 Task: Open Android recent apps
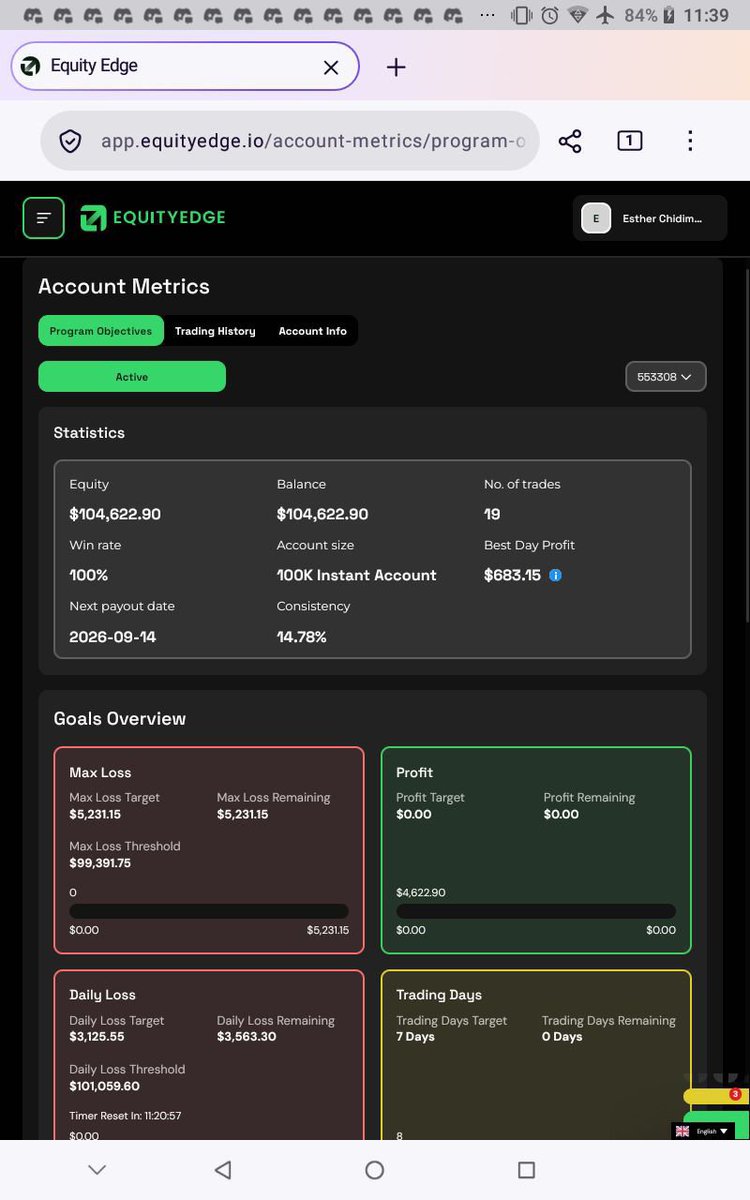click(526, 1170)
